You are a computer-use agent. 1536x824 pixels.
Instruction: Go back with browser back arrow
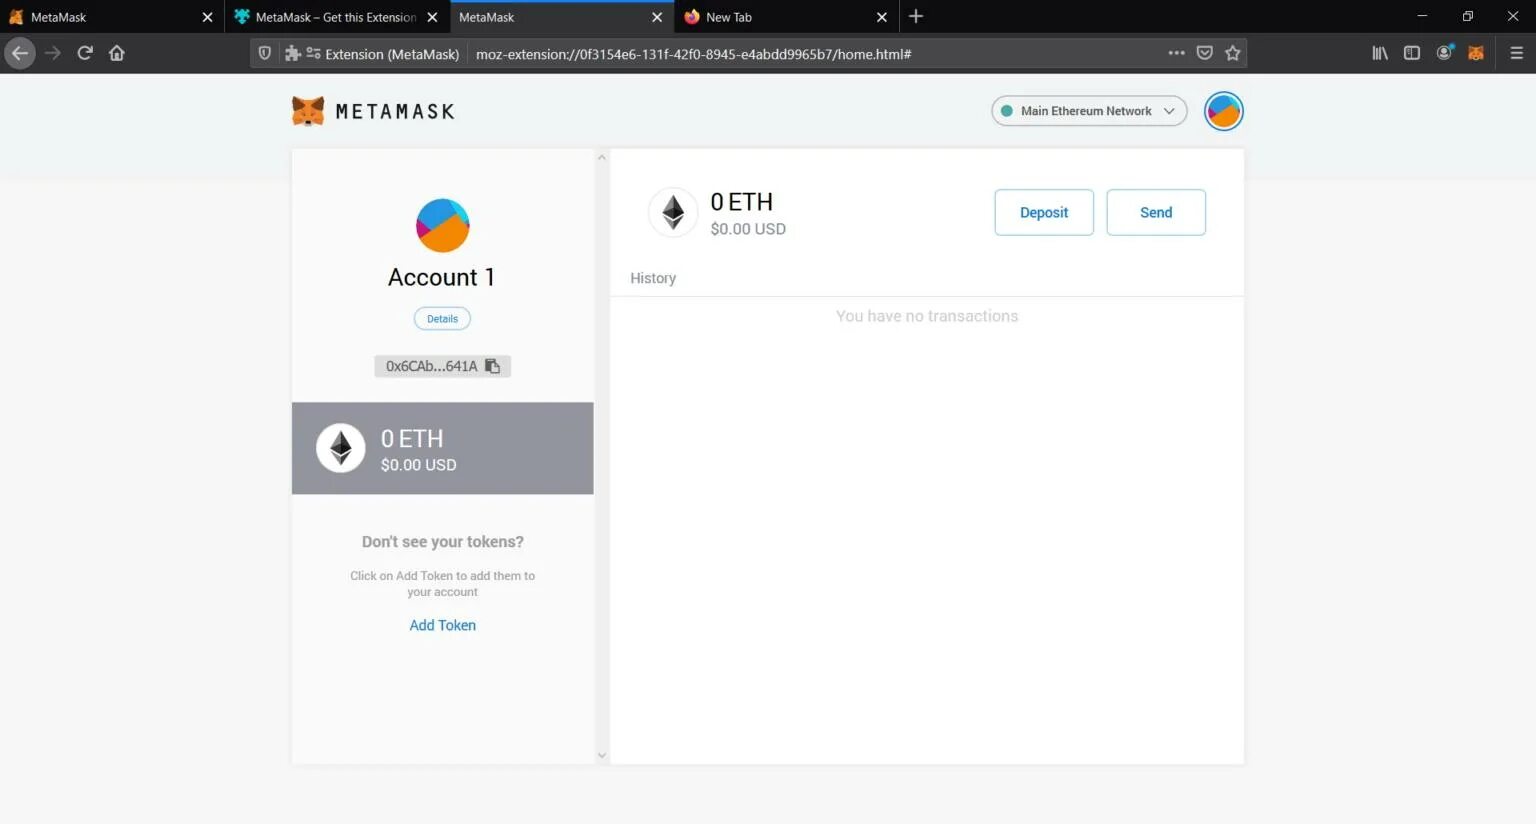pyautogui.click(x=20, y=53)
